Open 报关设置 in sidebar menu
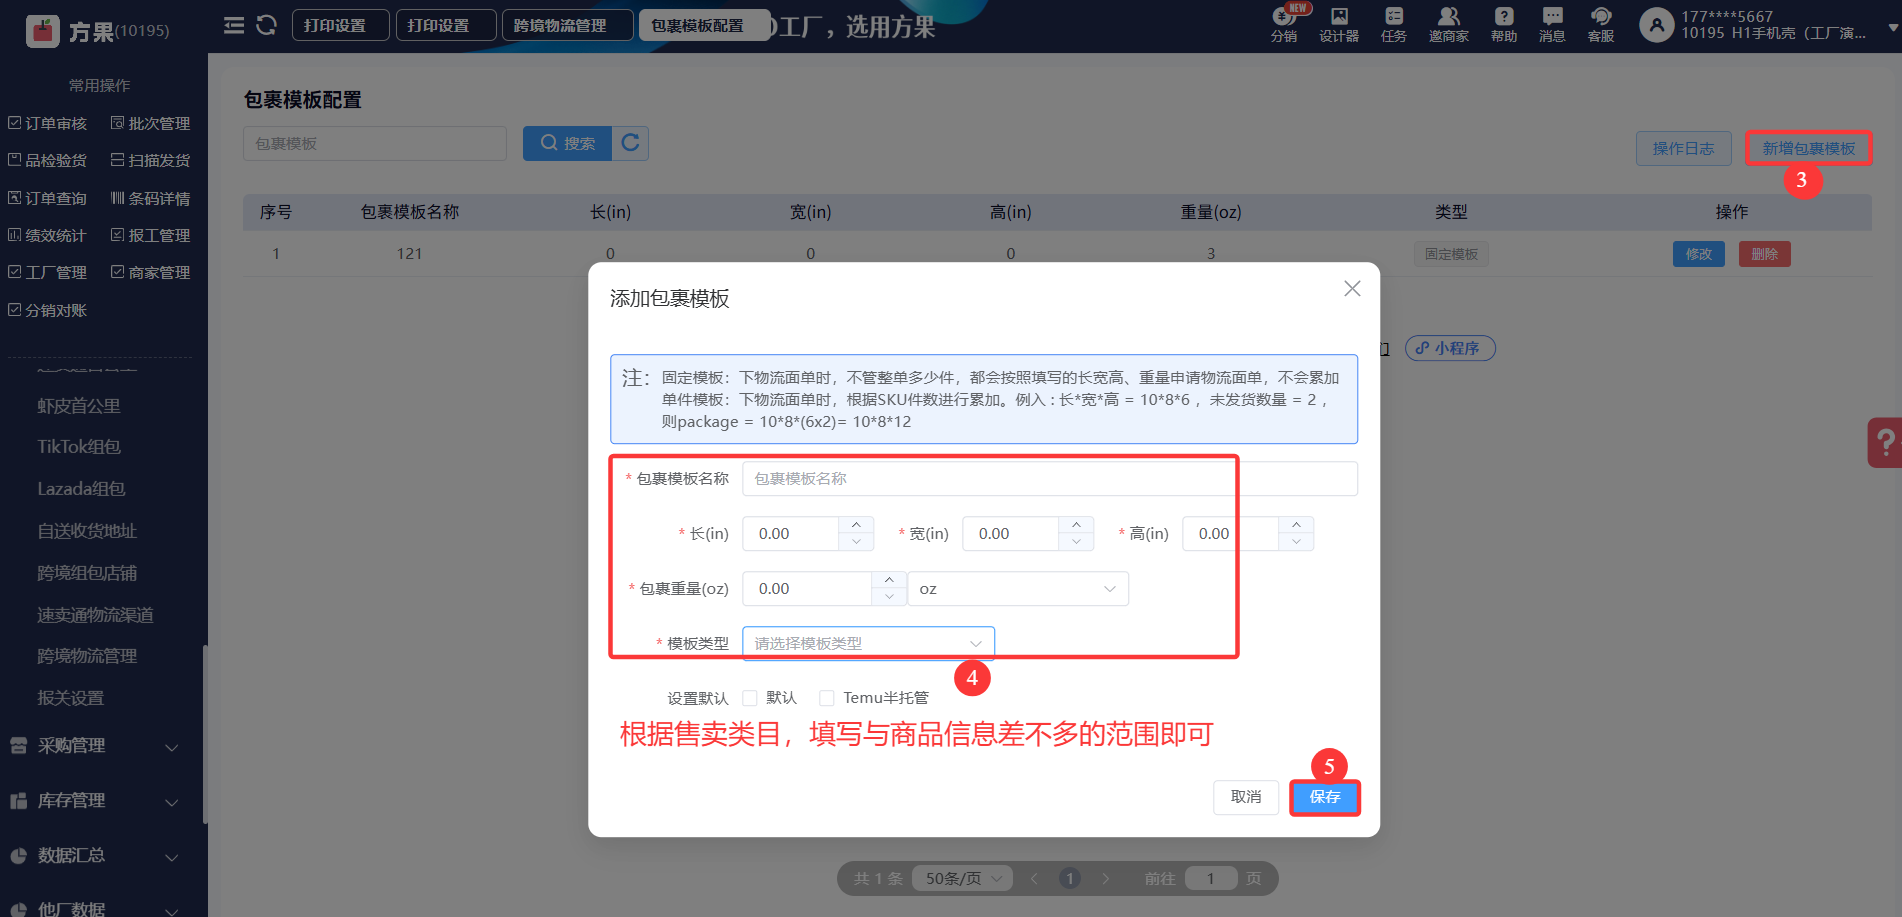The image size is (1902, 917). [70, 698]
